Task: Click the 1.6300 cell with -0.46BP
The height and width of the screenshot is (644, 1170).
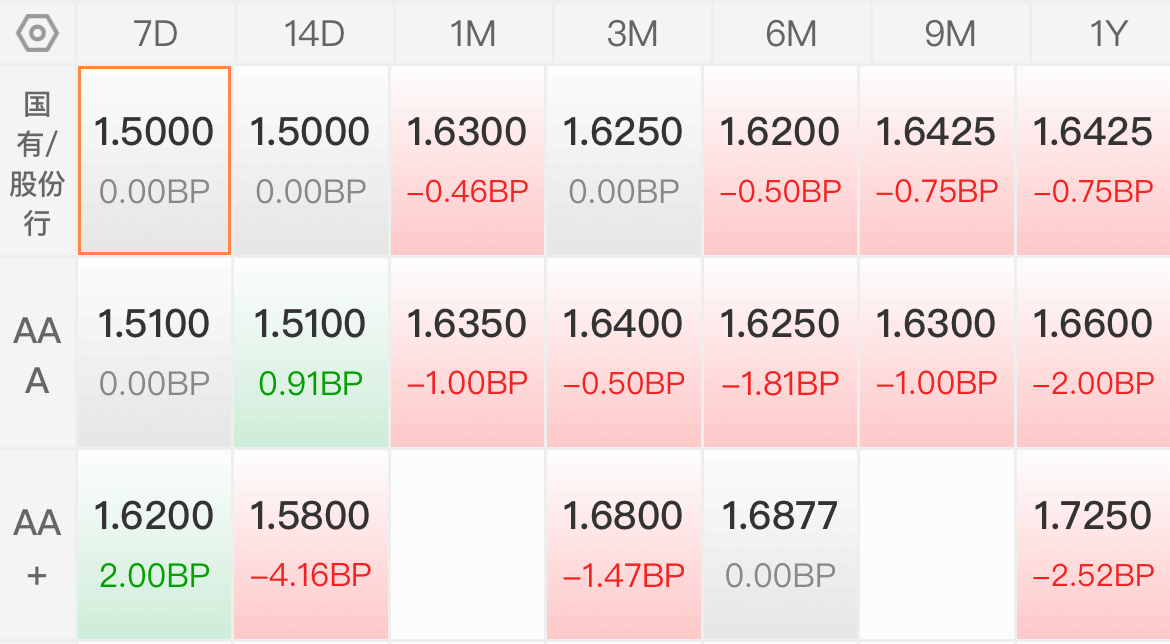Action: pyautogui.click(x=467, y=160)
